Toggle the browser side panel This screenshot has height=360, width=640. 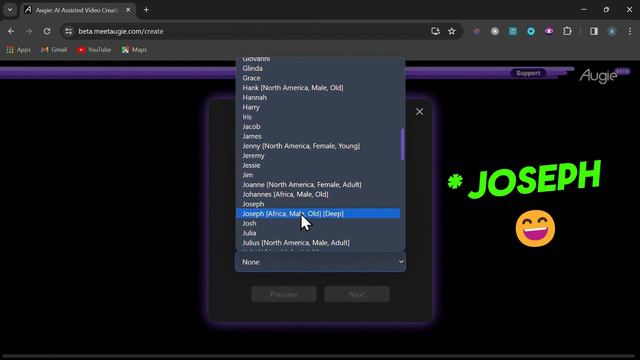coord(594,31)
